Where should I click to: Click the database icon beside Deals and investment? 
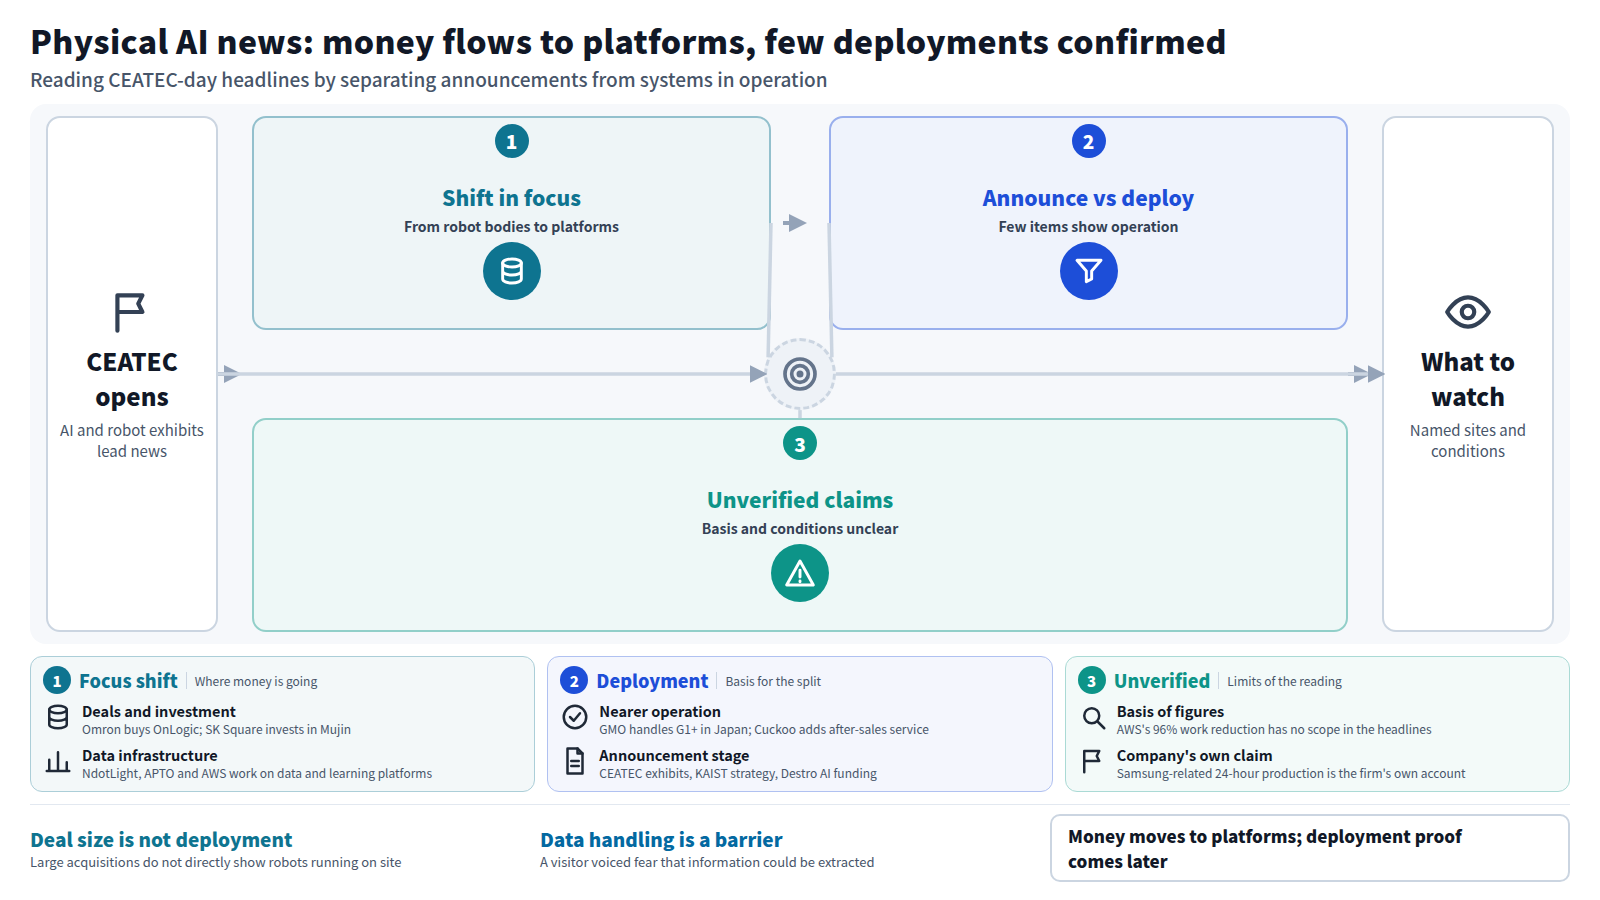point(58,717)
